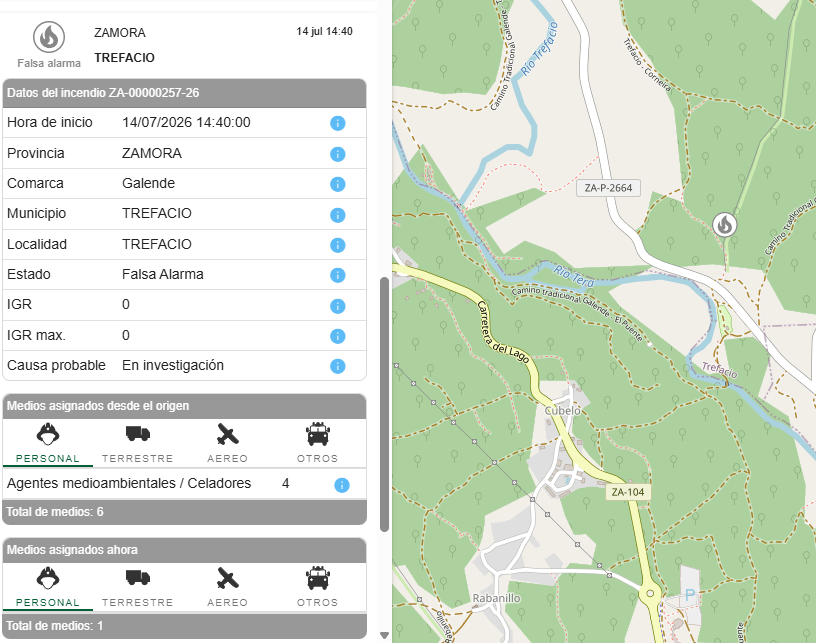
Task: Click the Datos del incendio header
Action: (184, 93)
